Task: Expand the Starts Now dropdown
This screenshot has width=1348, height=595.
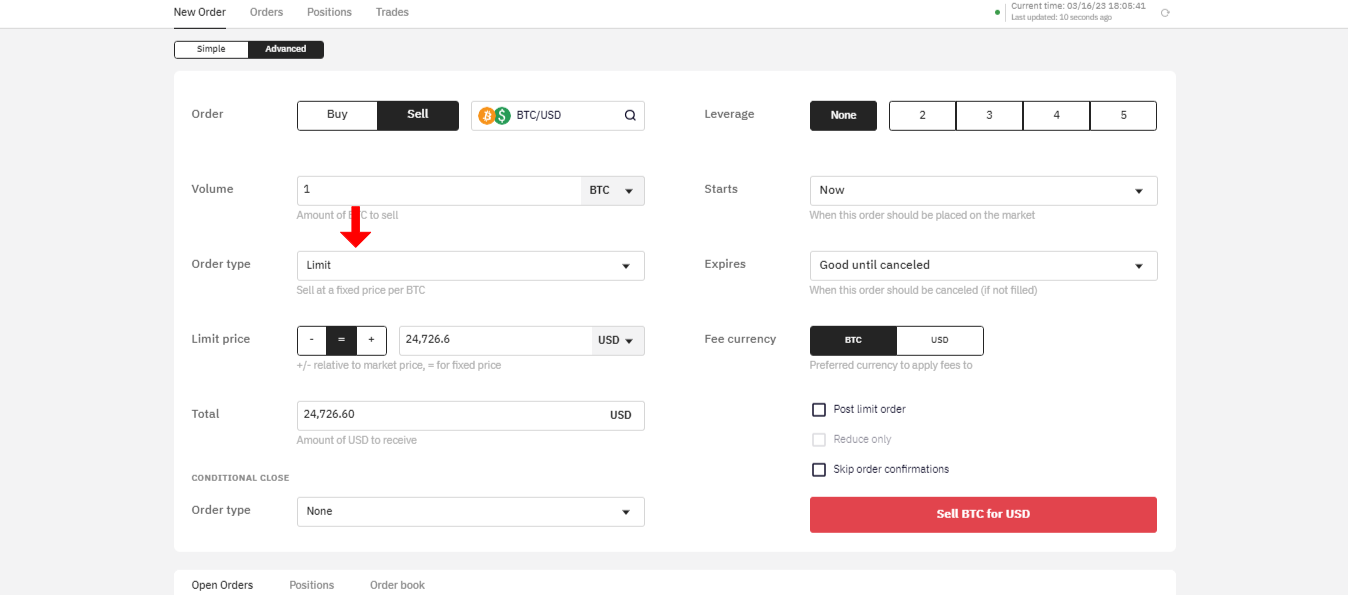Action: pos(983,191)
